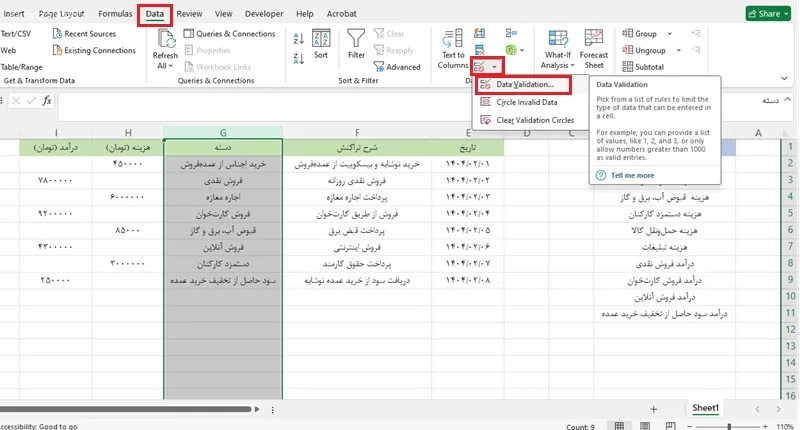Click the horizontal scrollbar thumb
The height and width of the screenshot is (430, 800).
(x=126, y=409)
